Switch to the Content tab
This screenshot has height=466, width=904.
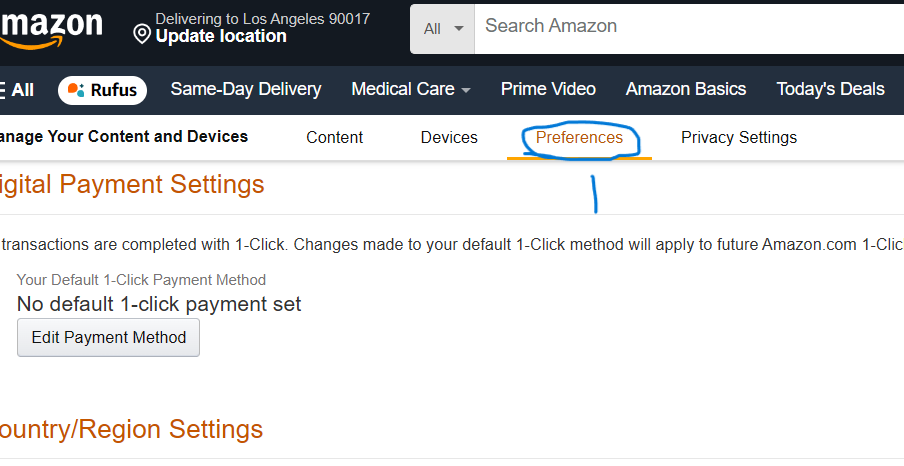tap(335, 138)
